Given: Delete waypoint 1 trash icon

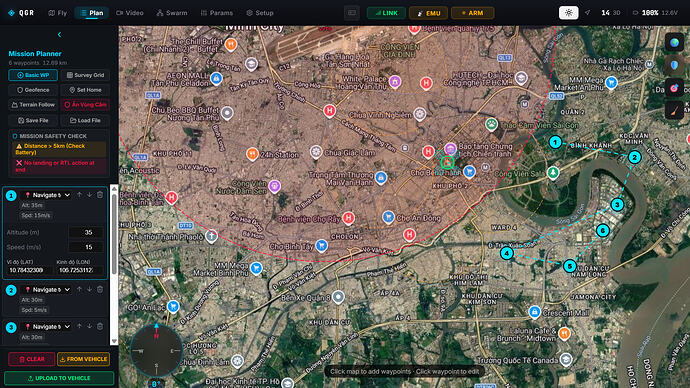Looking at the screenshot, I should click(x=100, y=194).
